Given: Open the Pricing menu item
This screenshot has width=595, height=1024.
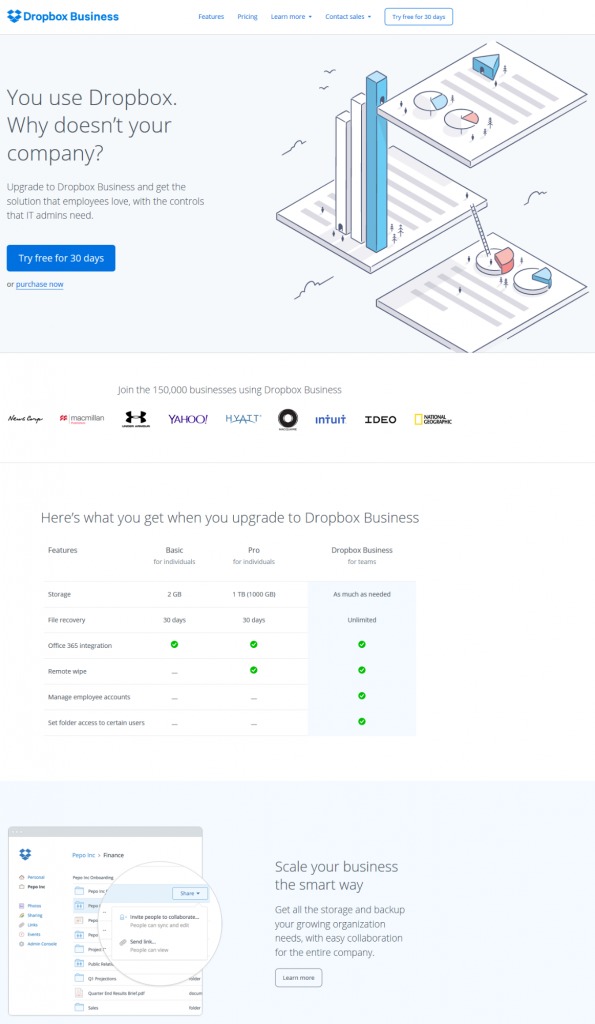Looking at the screenshot, I should (x=247, y=17).
